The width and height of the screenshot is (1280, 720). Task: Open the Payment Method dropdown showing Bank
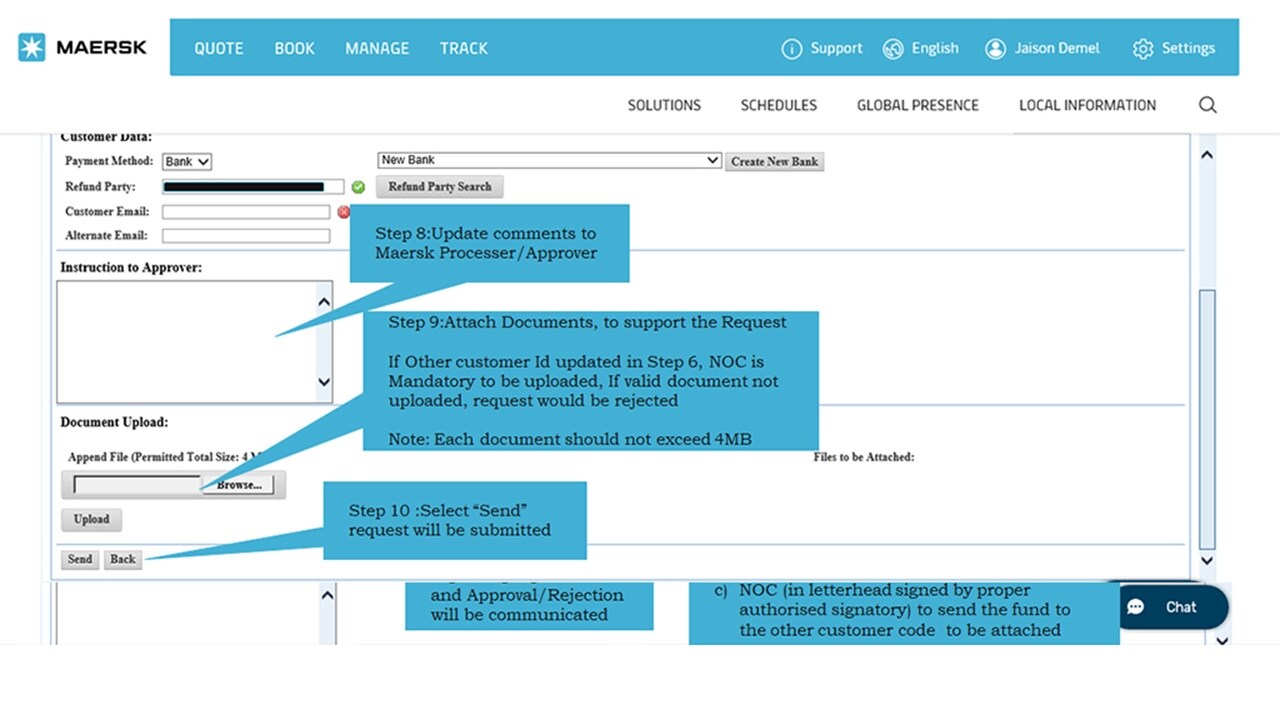186,161
